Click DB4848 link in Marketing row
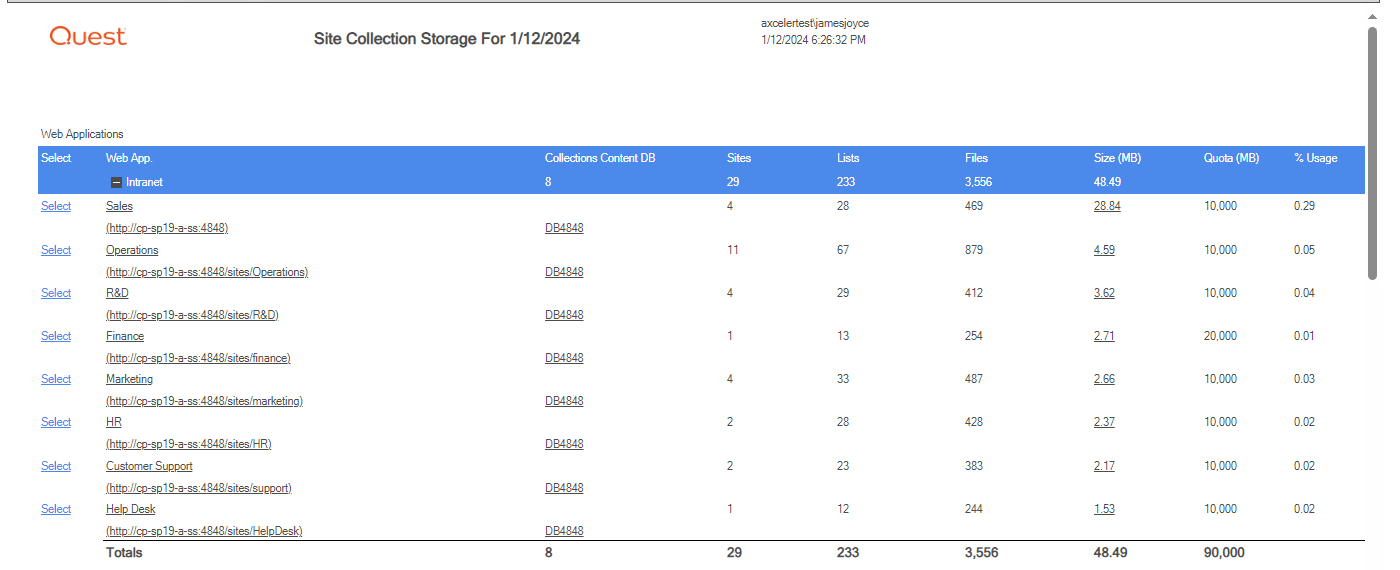Image resolution: width=1400 pixels, height=570 pixels. 564,401
